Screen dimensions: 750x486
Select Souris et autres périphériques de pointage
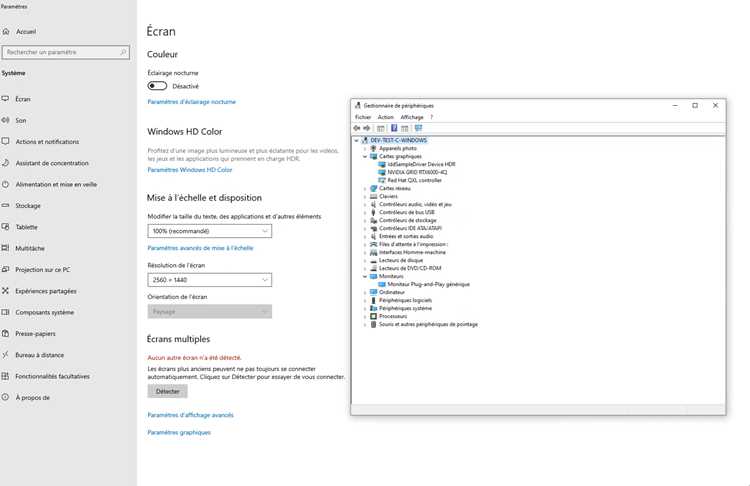[429, 324]
